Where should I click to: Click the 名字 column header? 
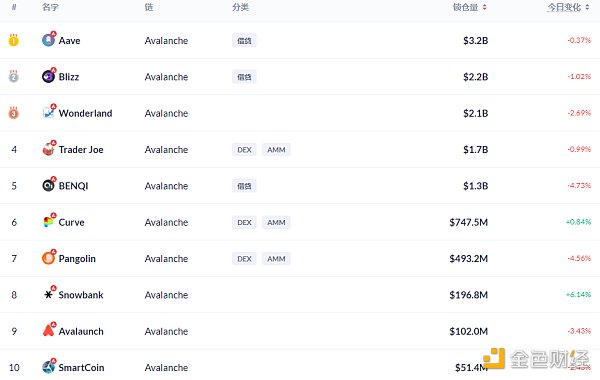pyautogui.click(x=50, y=7)
